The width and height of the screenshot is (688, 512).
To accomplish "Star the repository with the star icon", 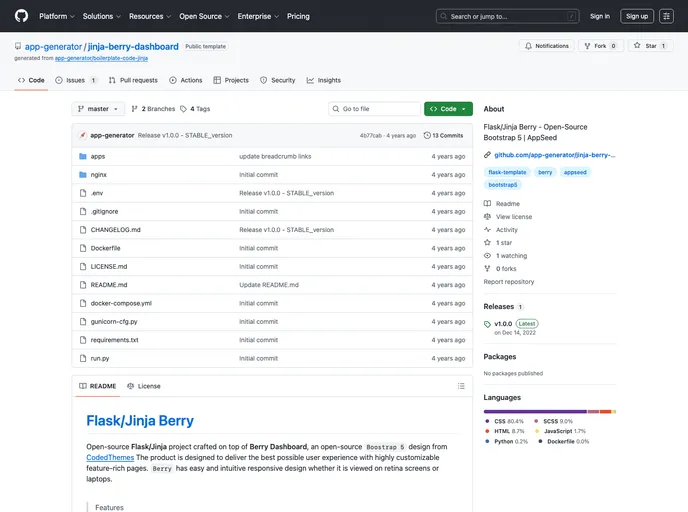I will tap(637, 45).
